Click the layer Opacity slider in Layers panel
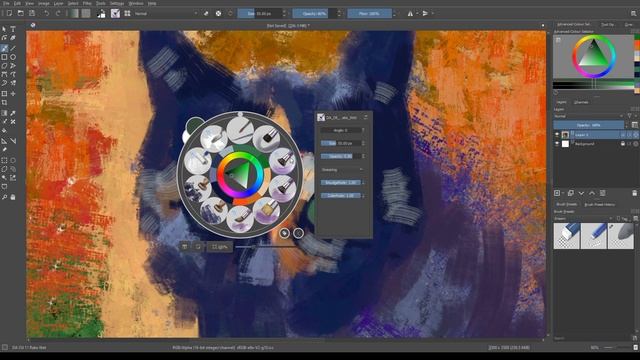640x360 pixels. tap(589, 125)
